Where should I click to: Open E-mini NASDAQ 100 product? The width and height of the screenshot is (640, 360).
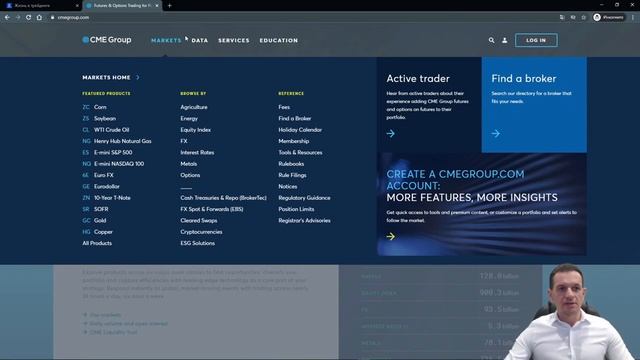coord(119,164)
